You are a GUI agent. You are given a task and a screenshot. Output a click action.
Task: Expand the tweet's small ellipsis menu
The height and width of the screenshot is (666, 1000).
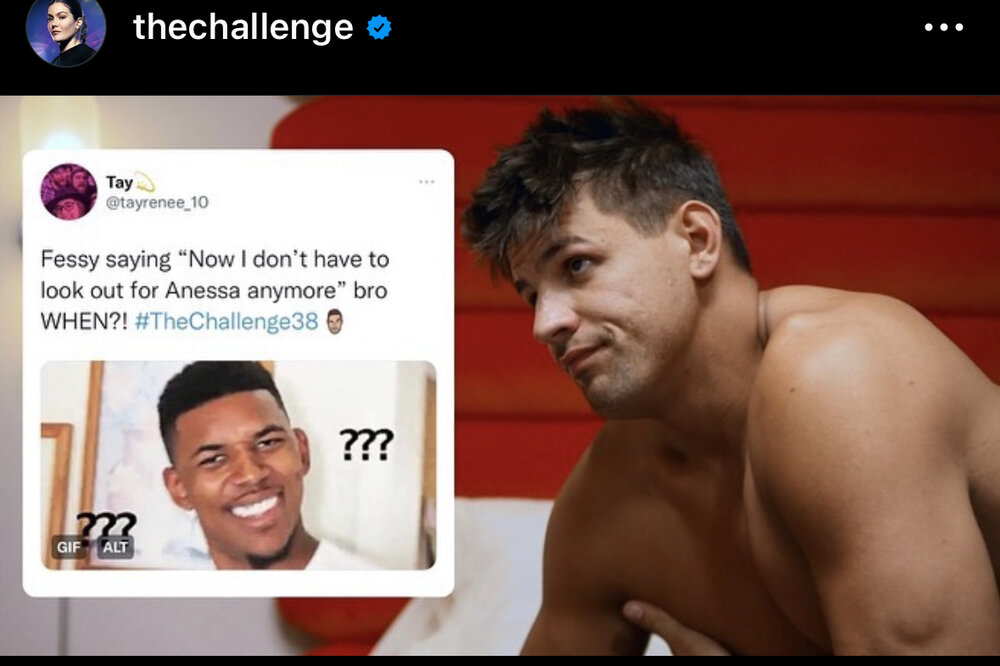click(427, 182)
